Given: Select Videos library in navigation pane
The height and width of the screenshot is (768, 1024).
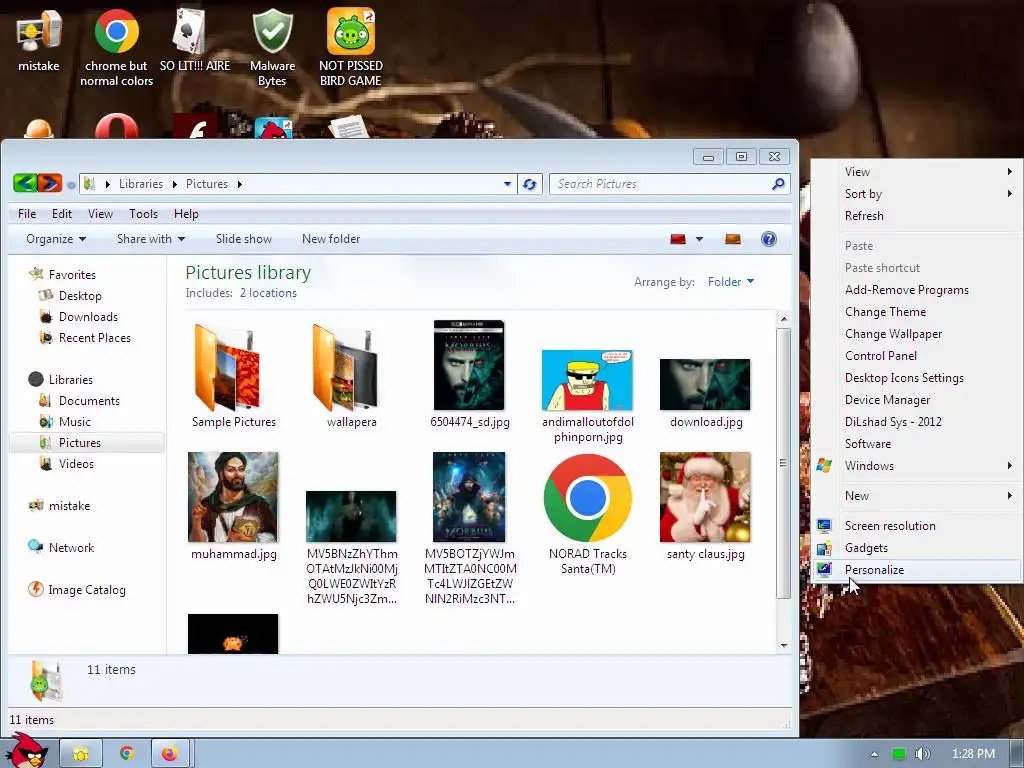Looking at the screenshot, I should coord(76,464).
